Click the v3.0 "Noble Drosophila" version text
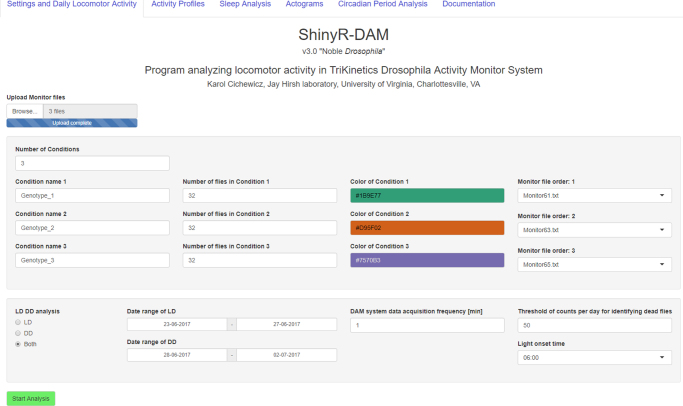The width and height of the screenshot is (683, 406). pyautogui.click(x=343, y=51)
